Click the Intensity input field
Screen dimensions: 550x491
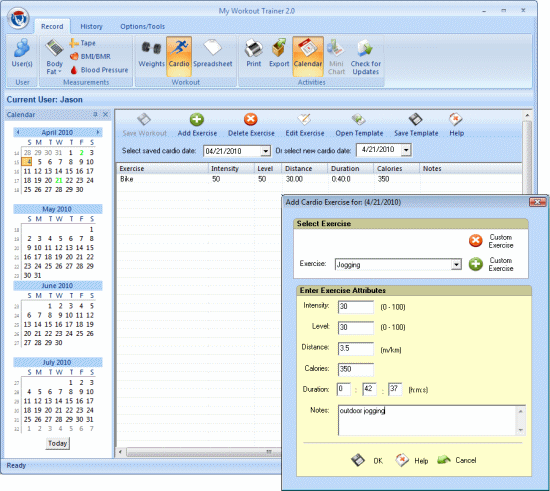pyautogui.click(x=356, y=307)
